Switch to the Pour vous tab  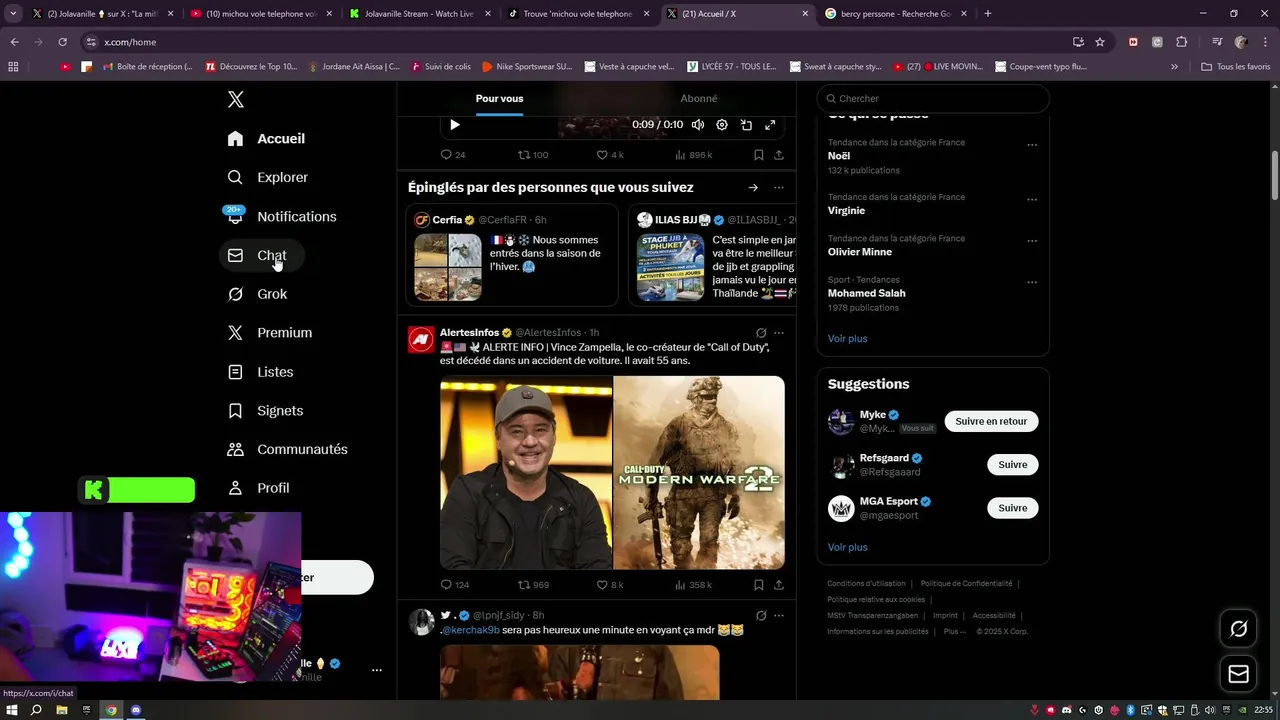click(x=499, y=98)
